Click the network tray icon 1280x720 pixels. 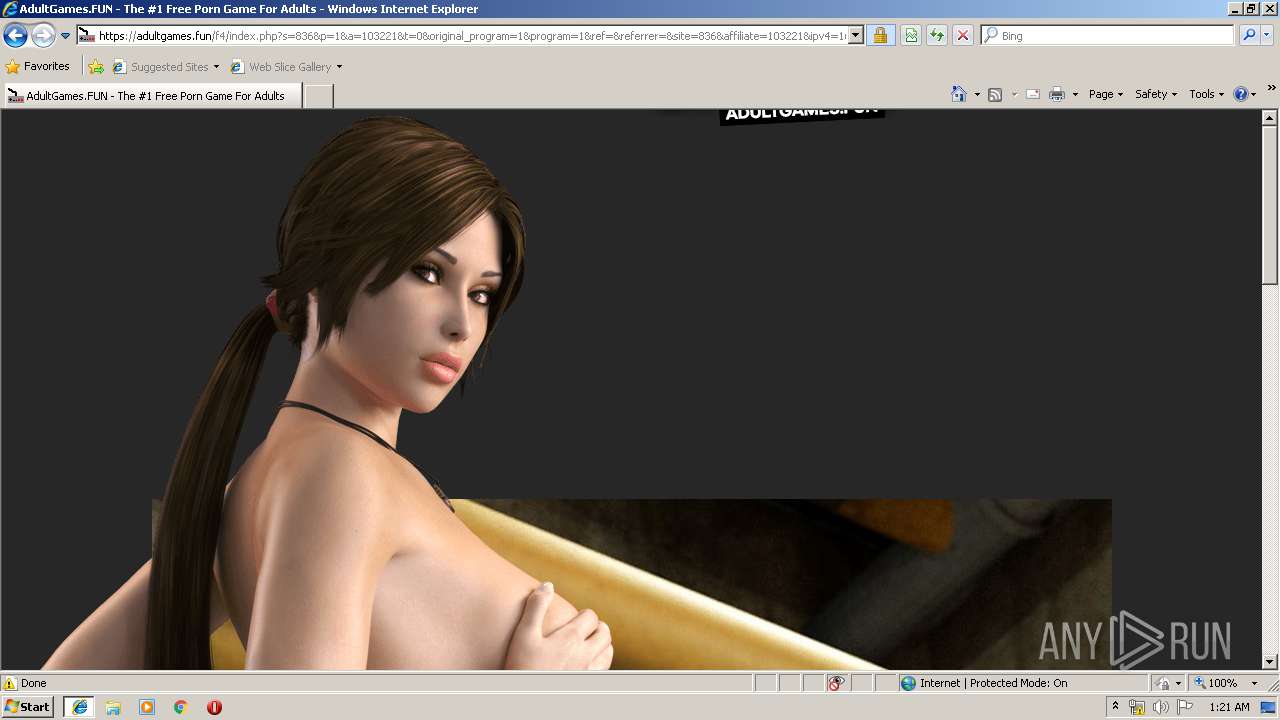[1137, 707]
